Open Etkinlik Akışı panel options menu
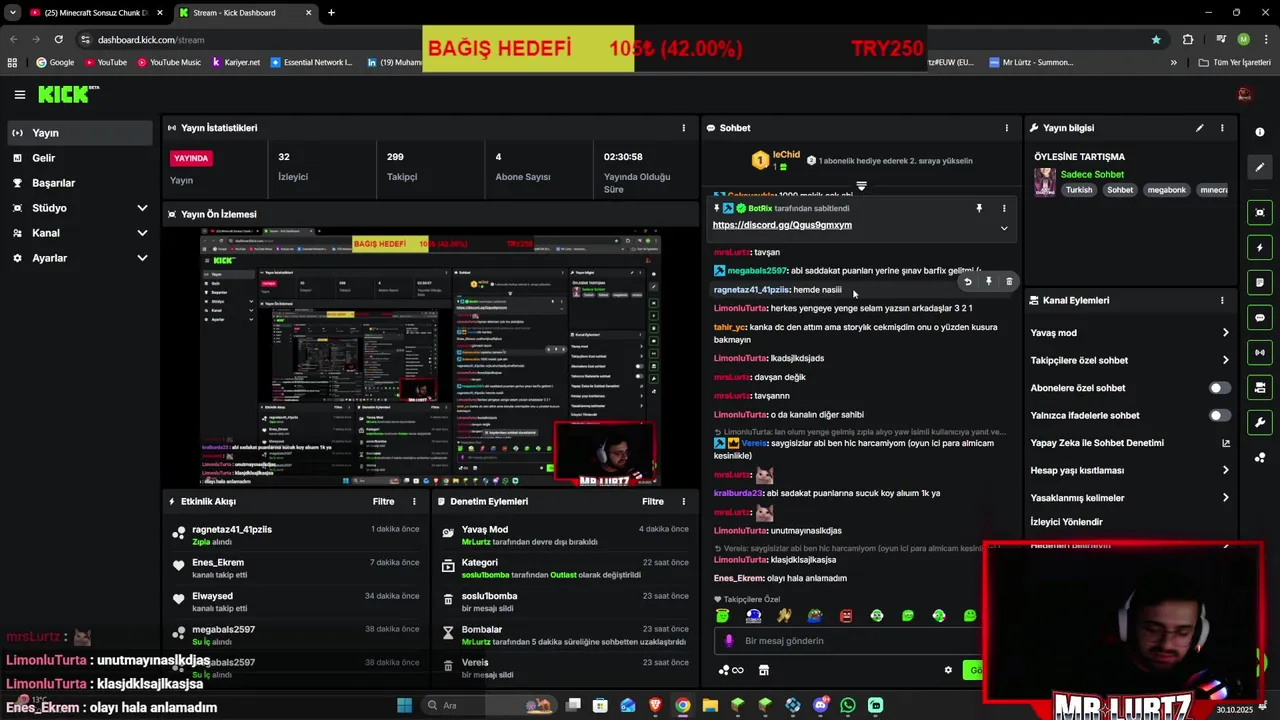The image size is (1280, 720). [414, 501]
